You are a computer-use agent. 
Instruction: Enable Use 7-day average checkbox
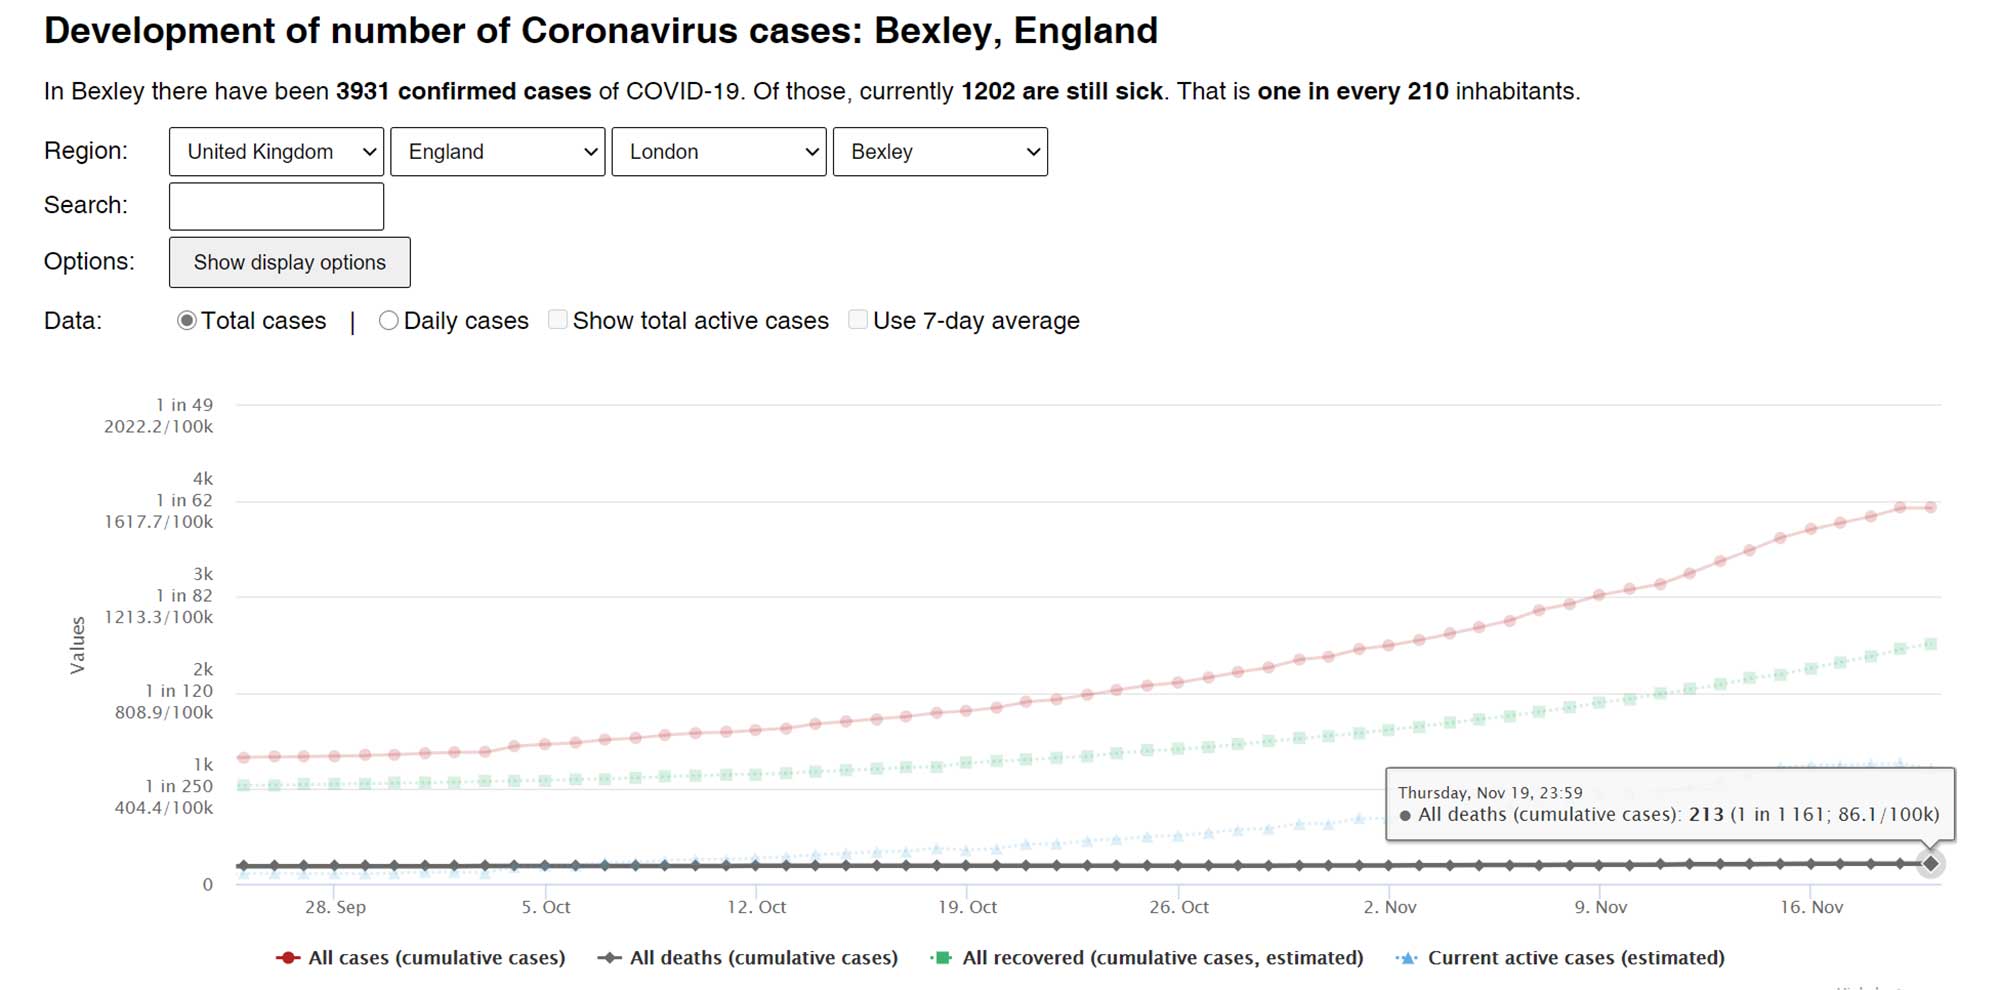858,320
